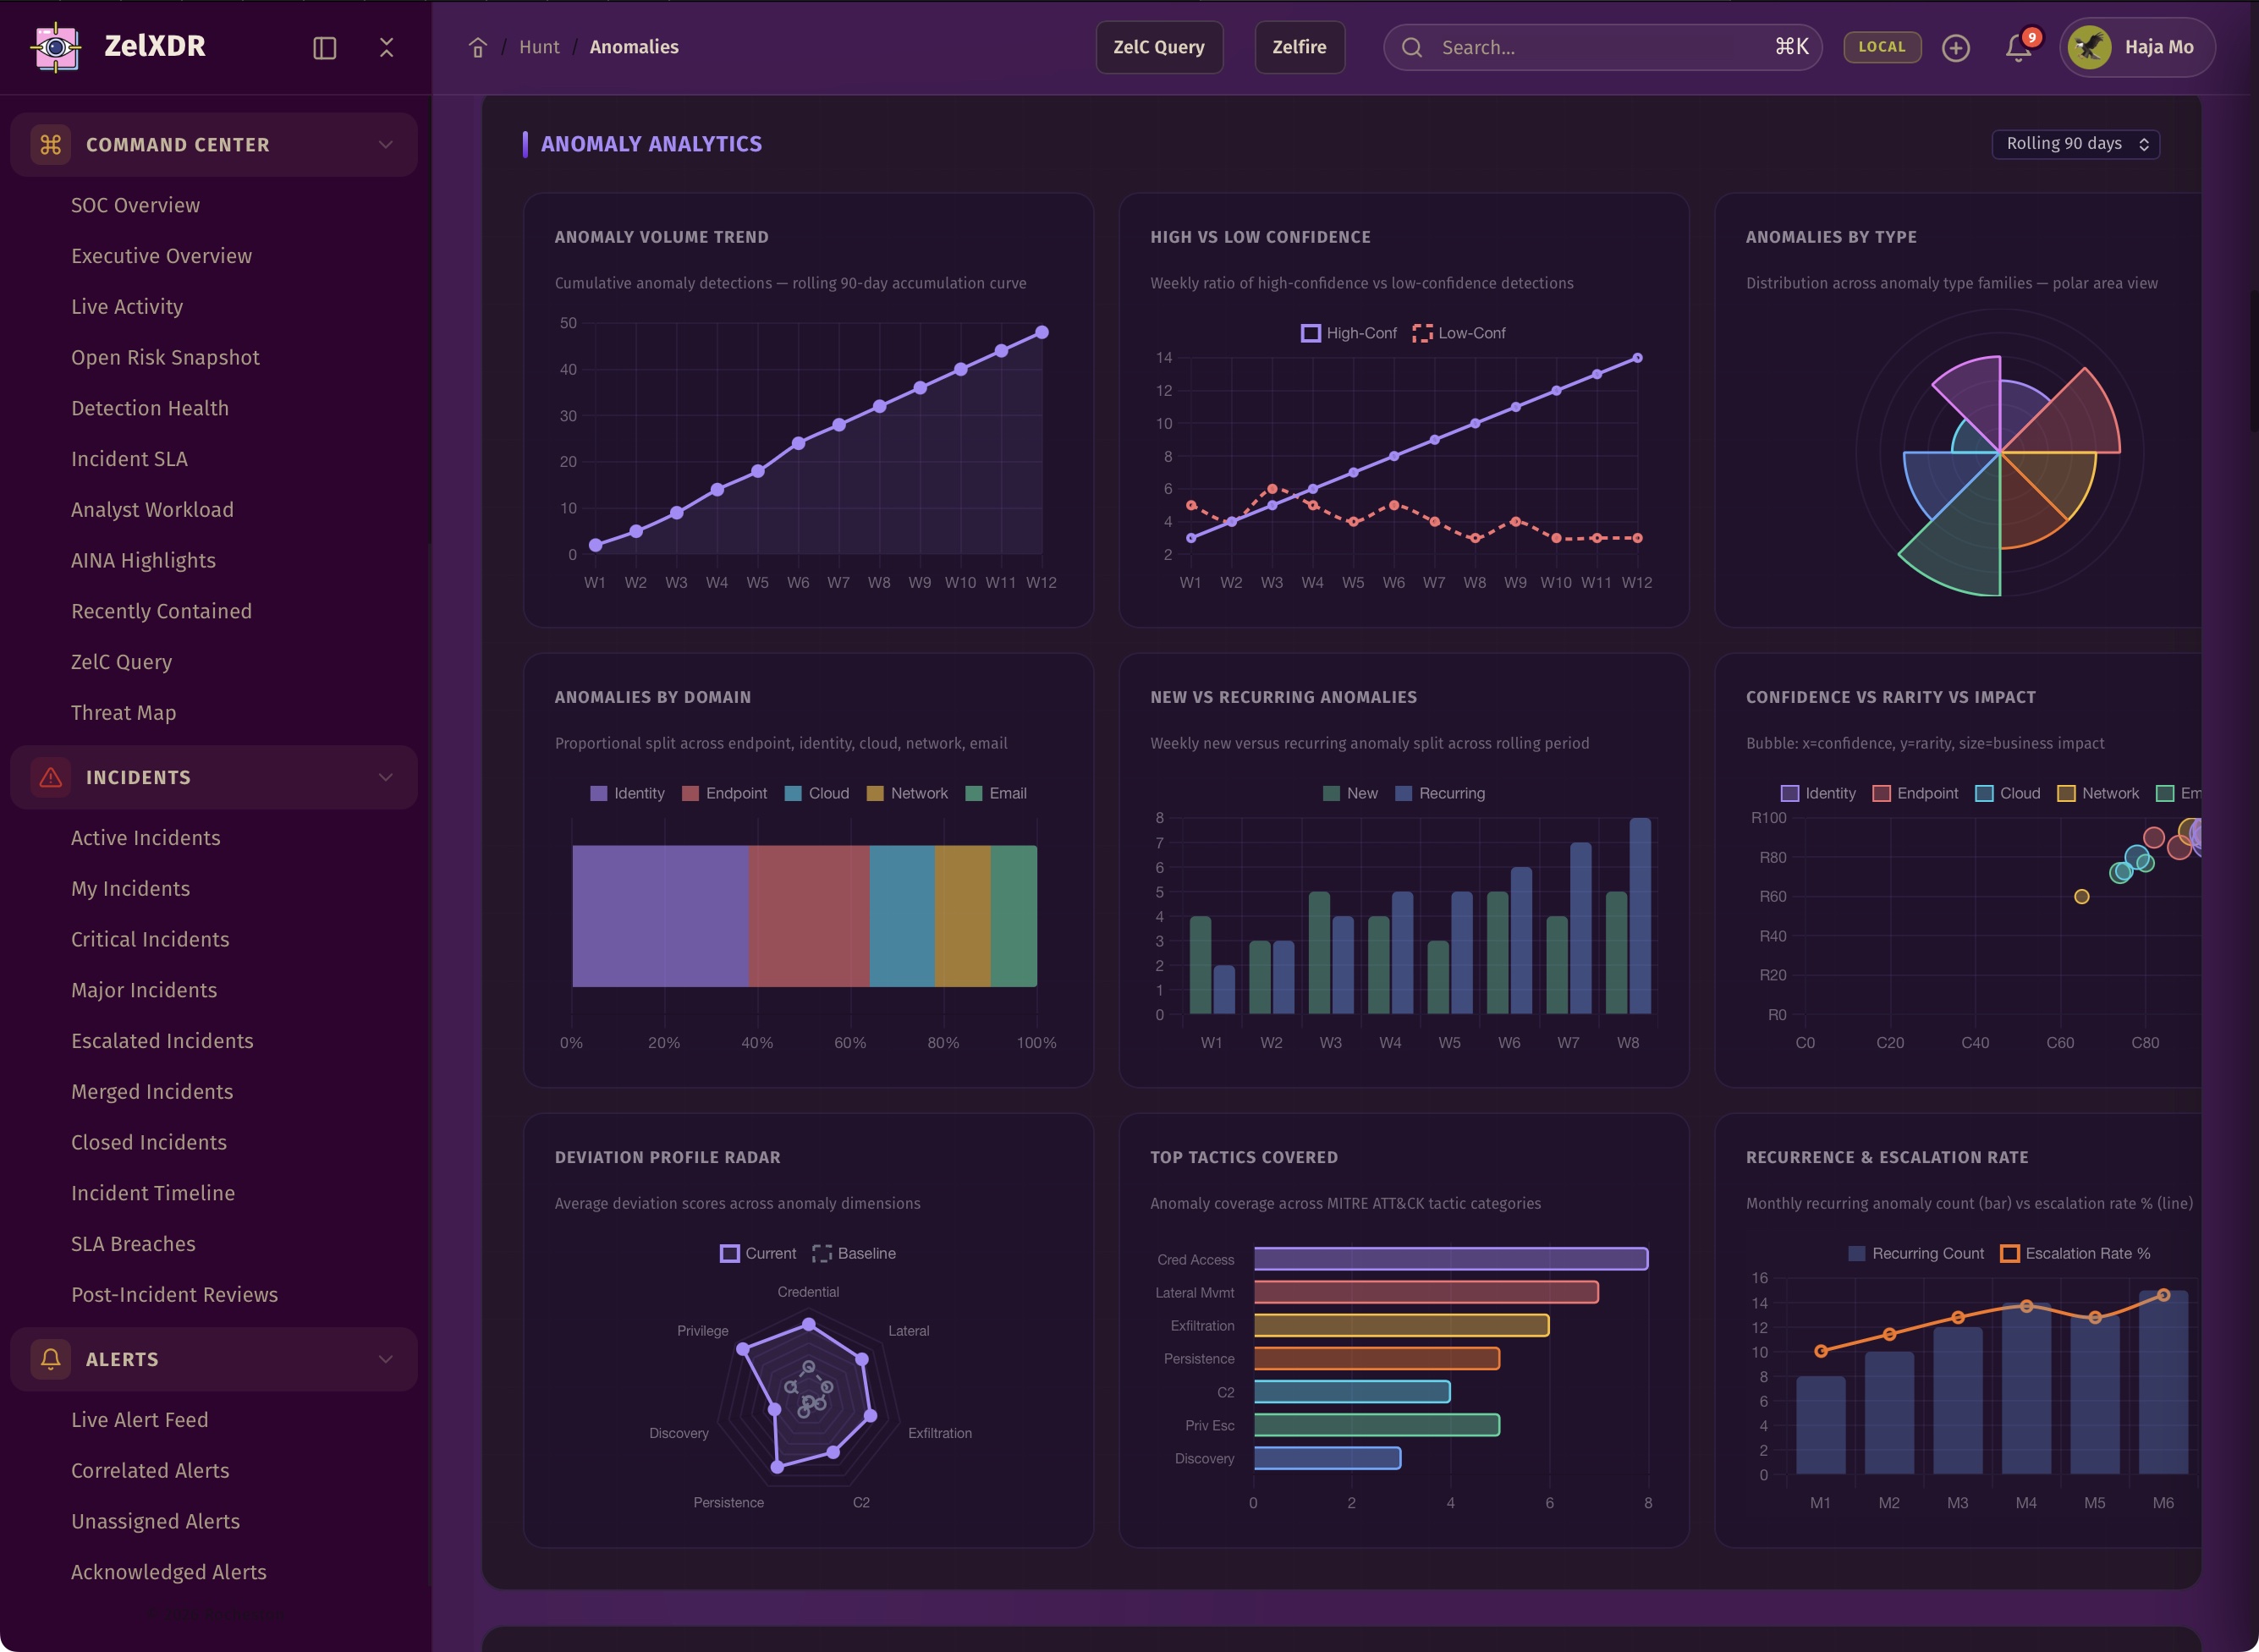Viewport: 2259px width, 1652px height.
Task: Collapse the Incidents section chevron
Action: tap(385, 778)
